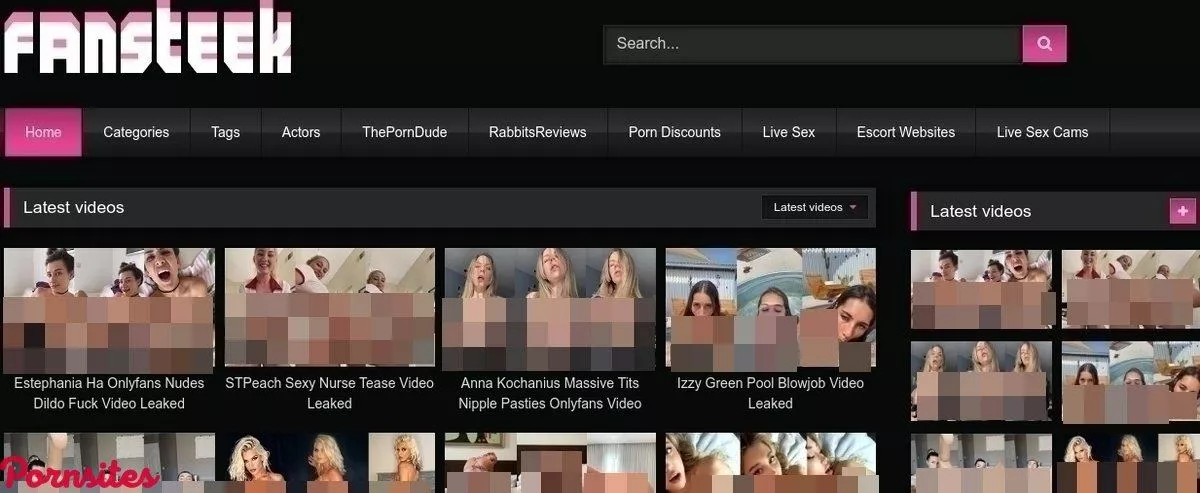The width and height of the screenshot is (1200, 493).
Task: Click the dropdown arrow beside Latest videos
Action: tap(853, 208)
